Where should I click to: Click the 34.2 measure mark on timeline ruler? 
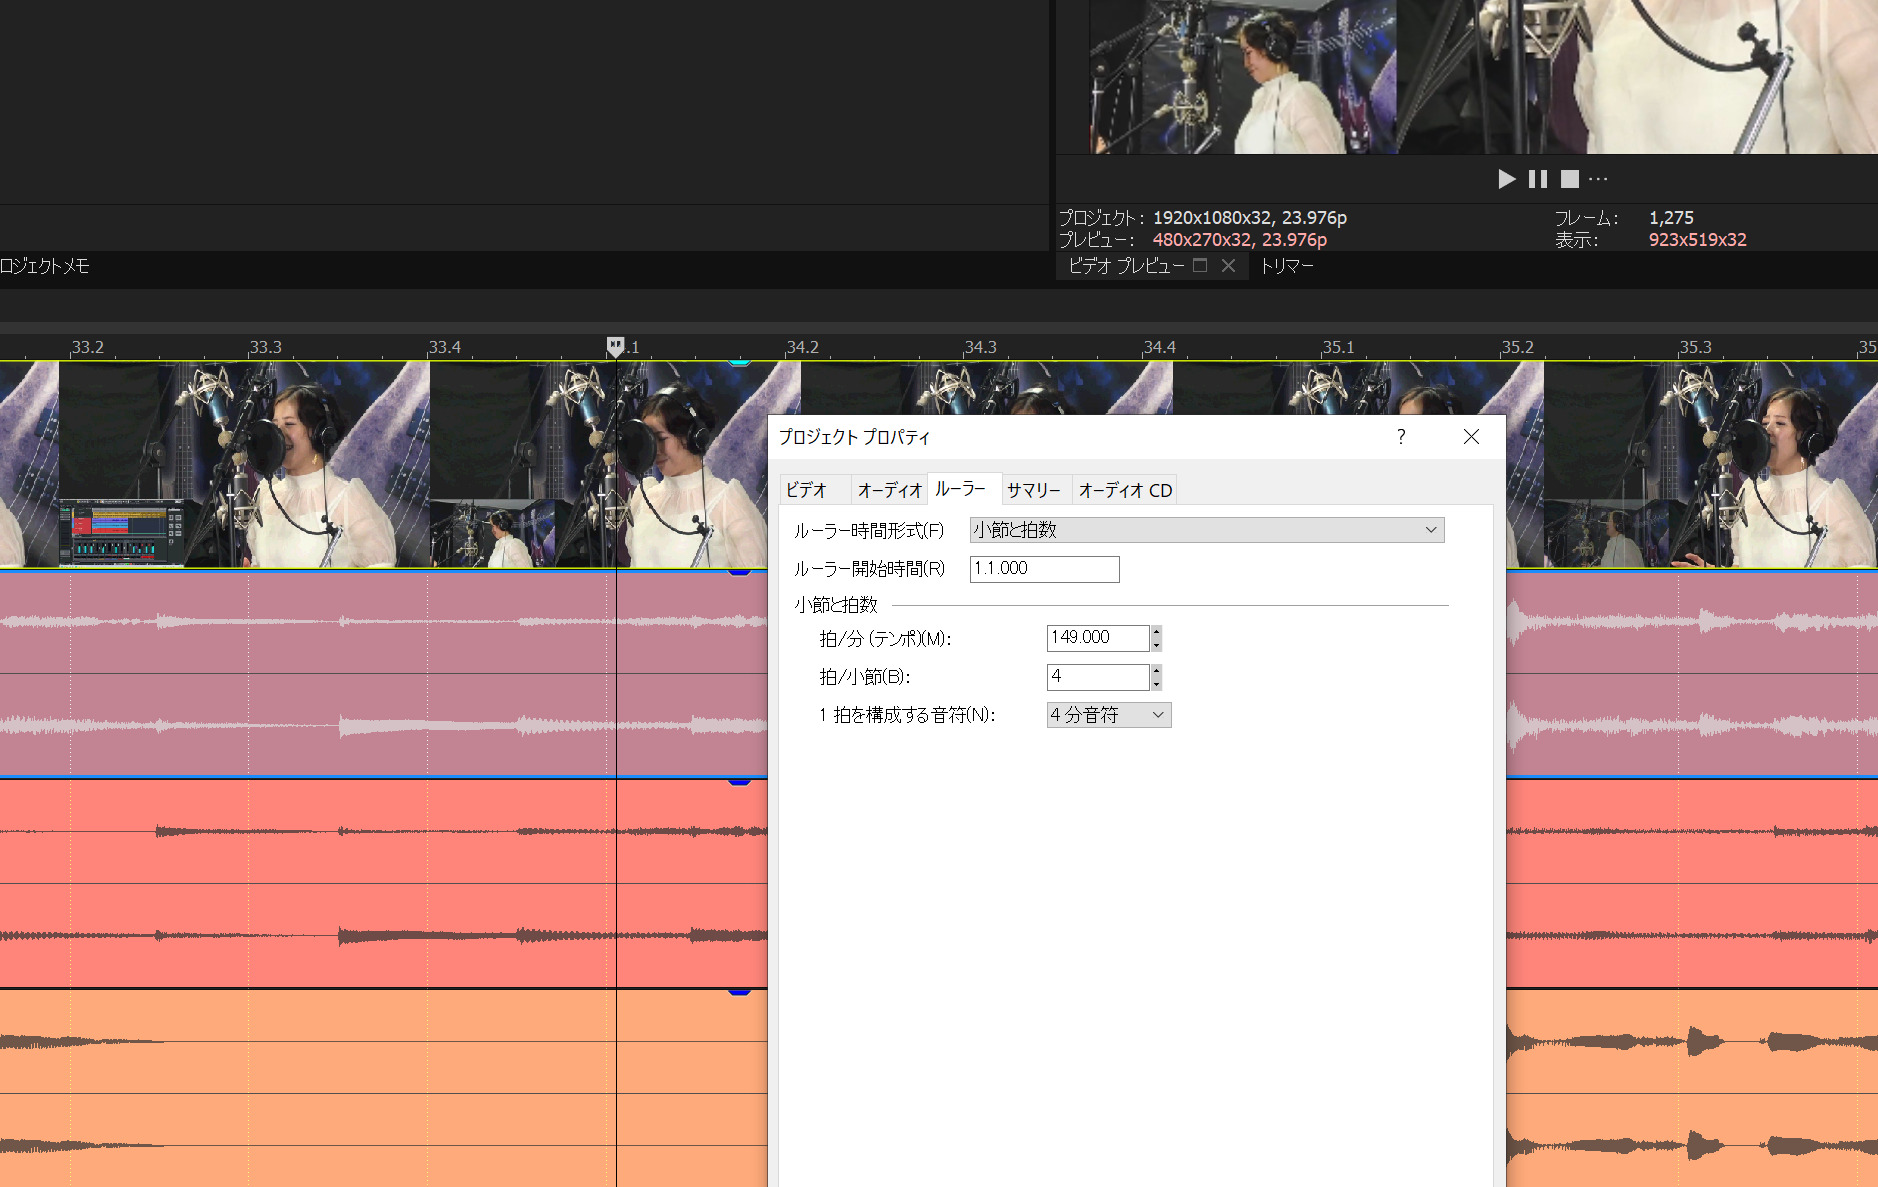[x=802, y=347]
